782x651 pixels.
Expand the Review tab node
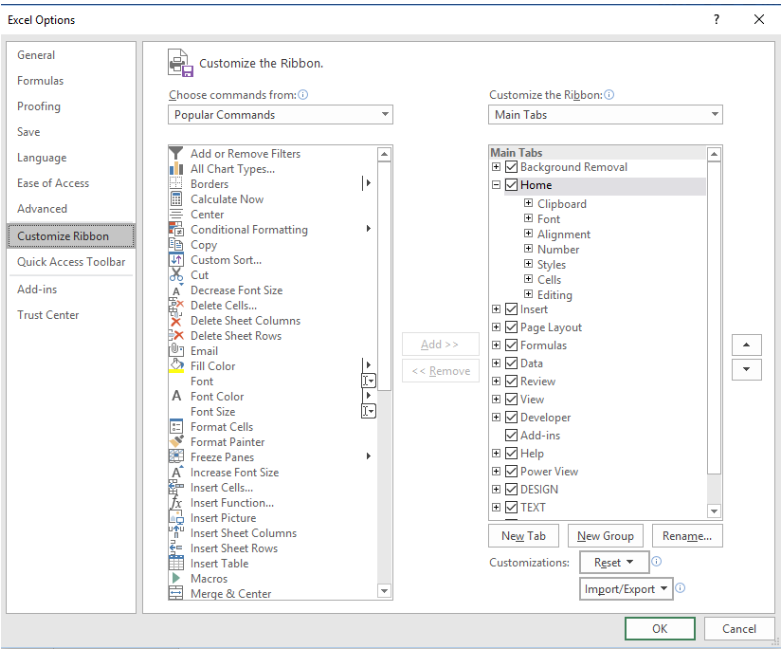(496, 381)
